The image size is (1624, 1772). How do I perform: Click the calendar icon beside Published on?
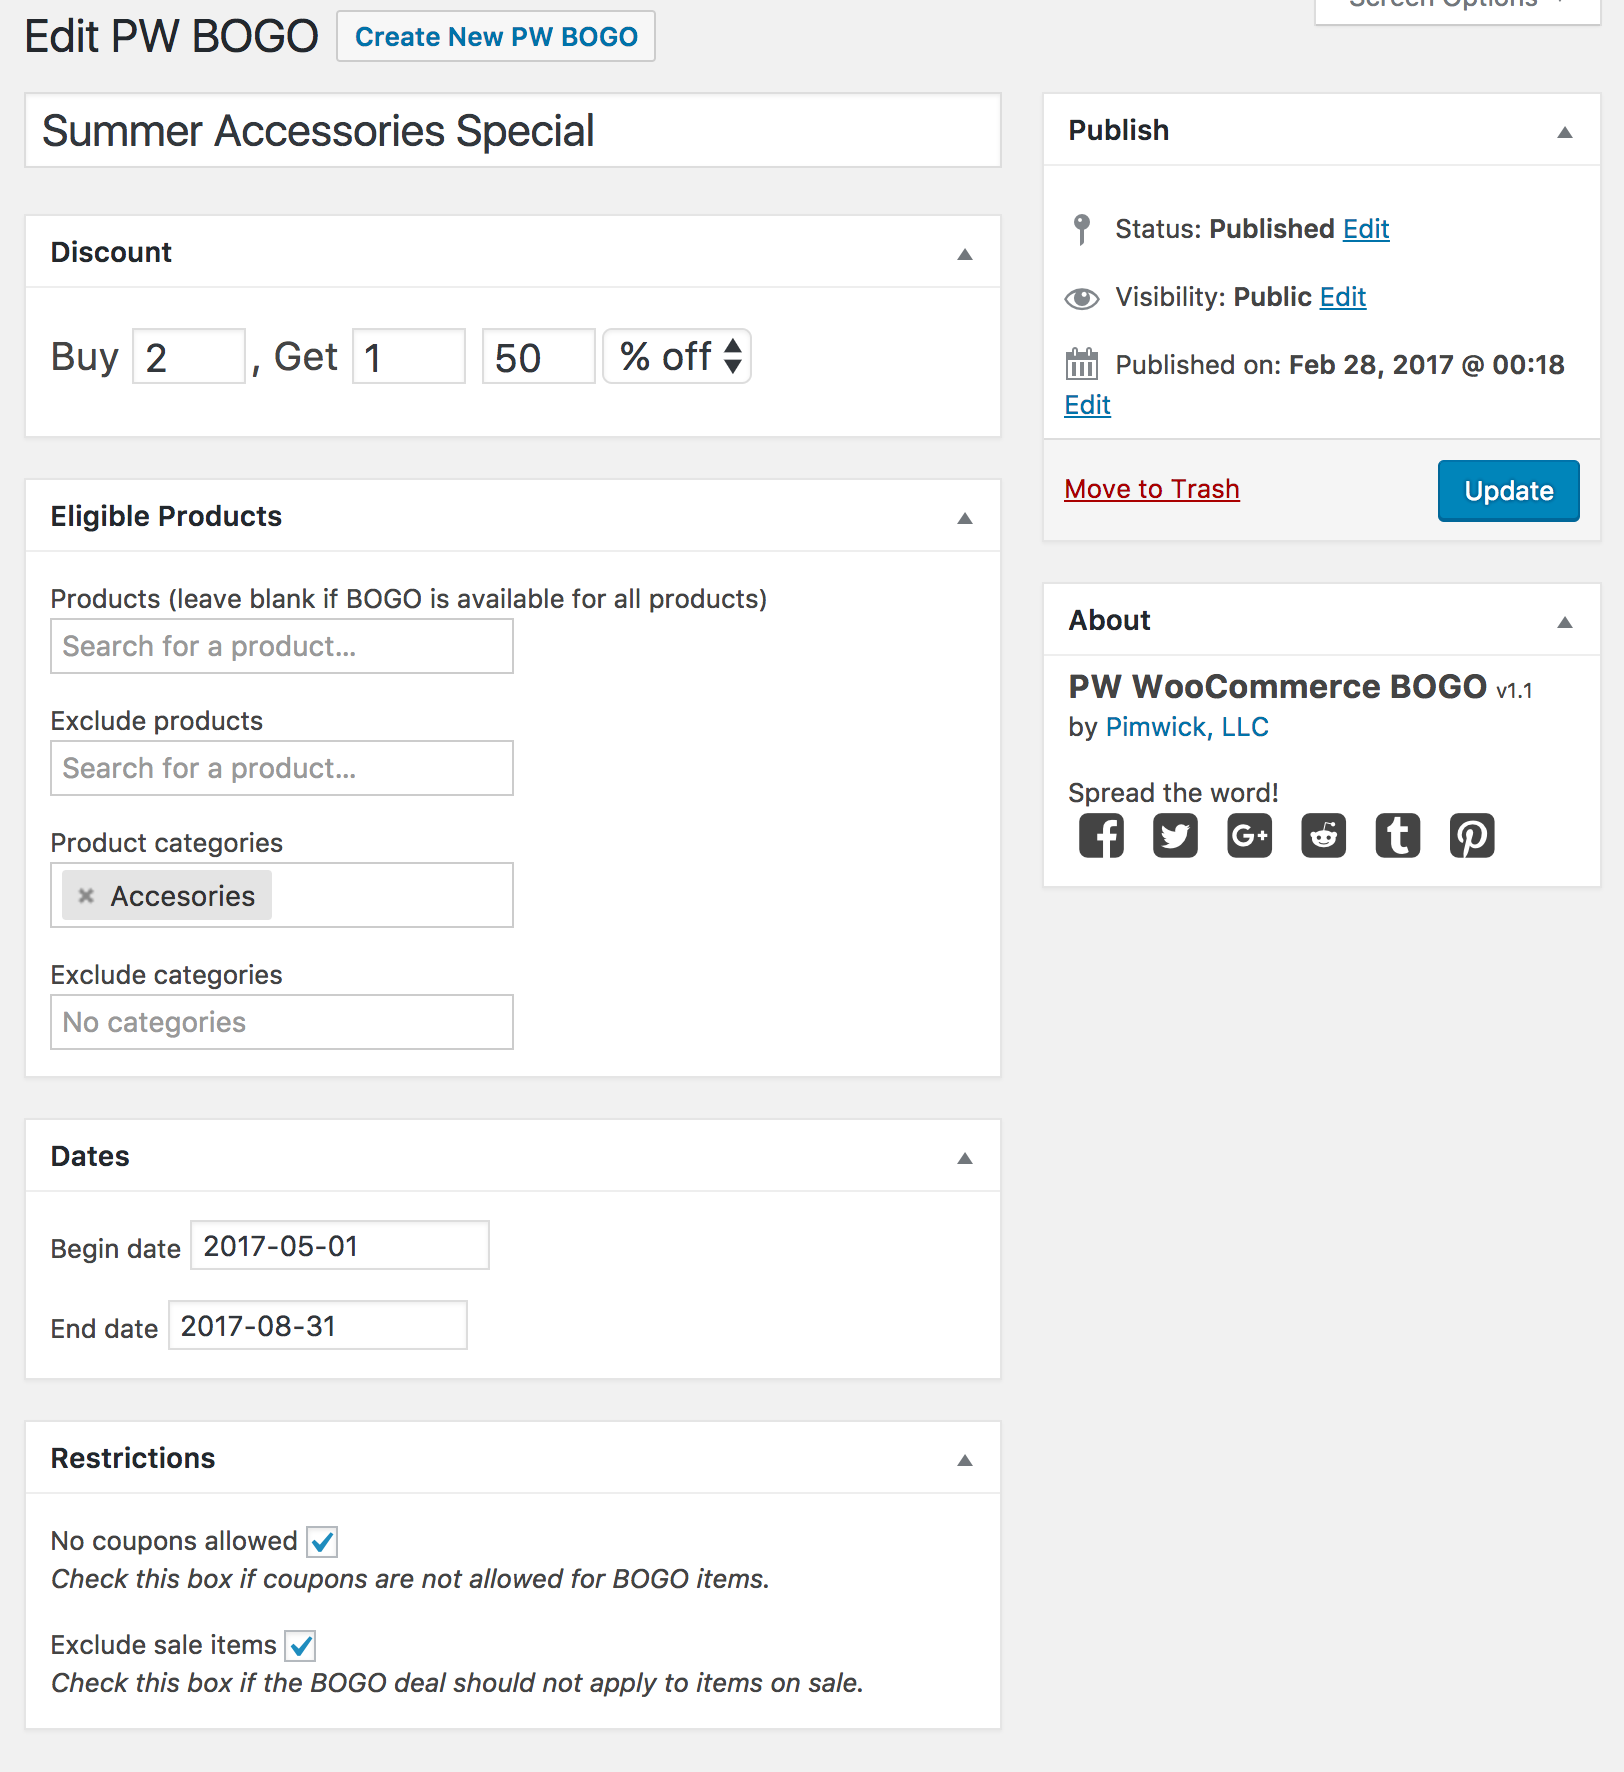pyautogui.click(x=1081, y=364)
